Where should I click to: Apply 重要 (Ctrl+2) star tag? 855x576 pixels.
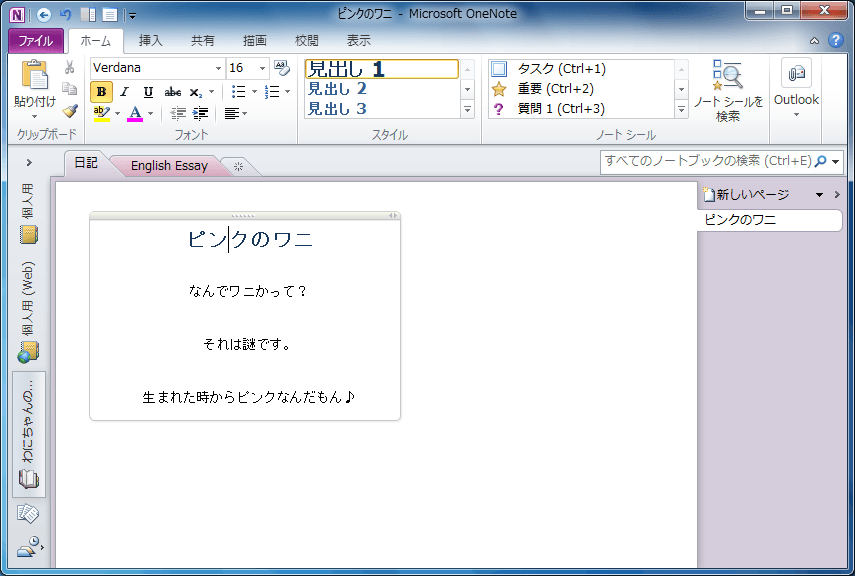click(581, 89)
